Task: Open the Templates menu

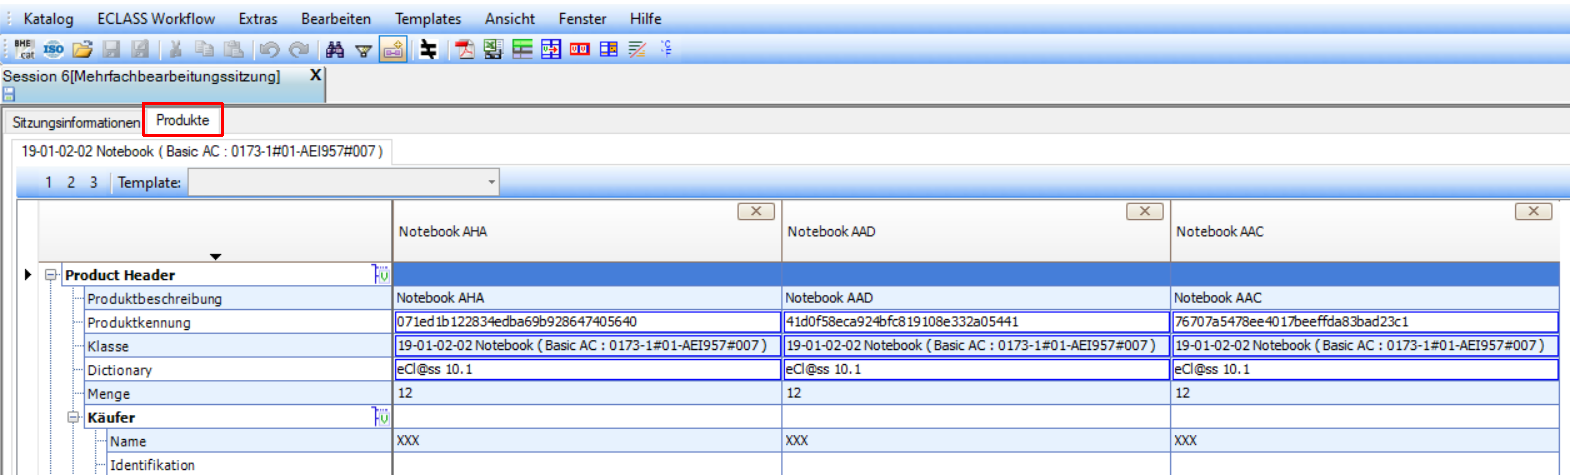Action: click(428, 19)
